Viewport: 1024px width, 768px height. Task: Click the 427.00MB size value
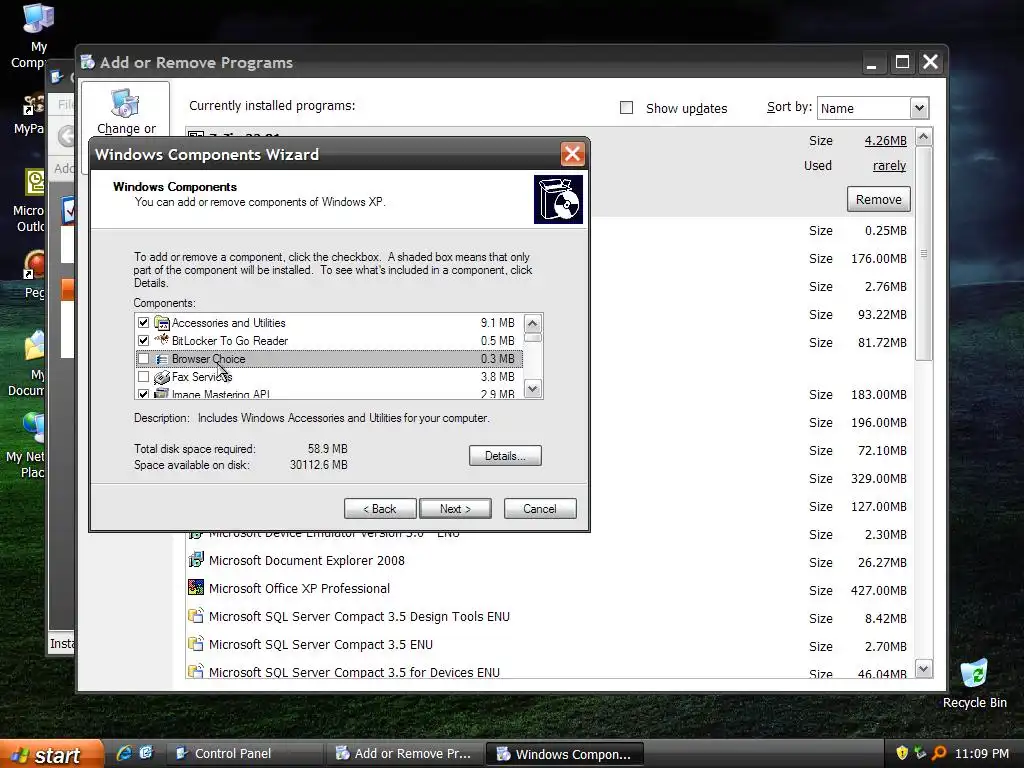tap(878, 590)
